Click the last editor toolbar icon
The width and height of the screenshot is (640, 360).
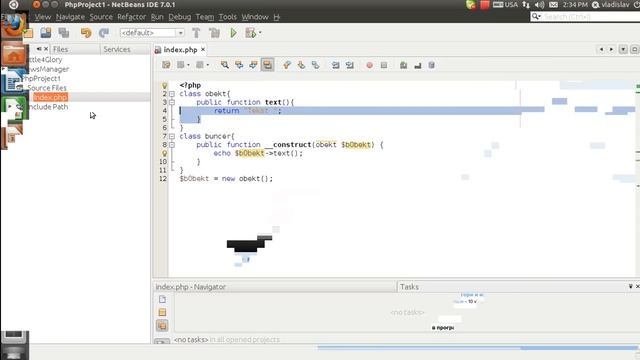pyautogui.click(x=431, y=65)
